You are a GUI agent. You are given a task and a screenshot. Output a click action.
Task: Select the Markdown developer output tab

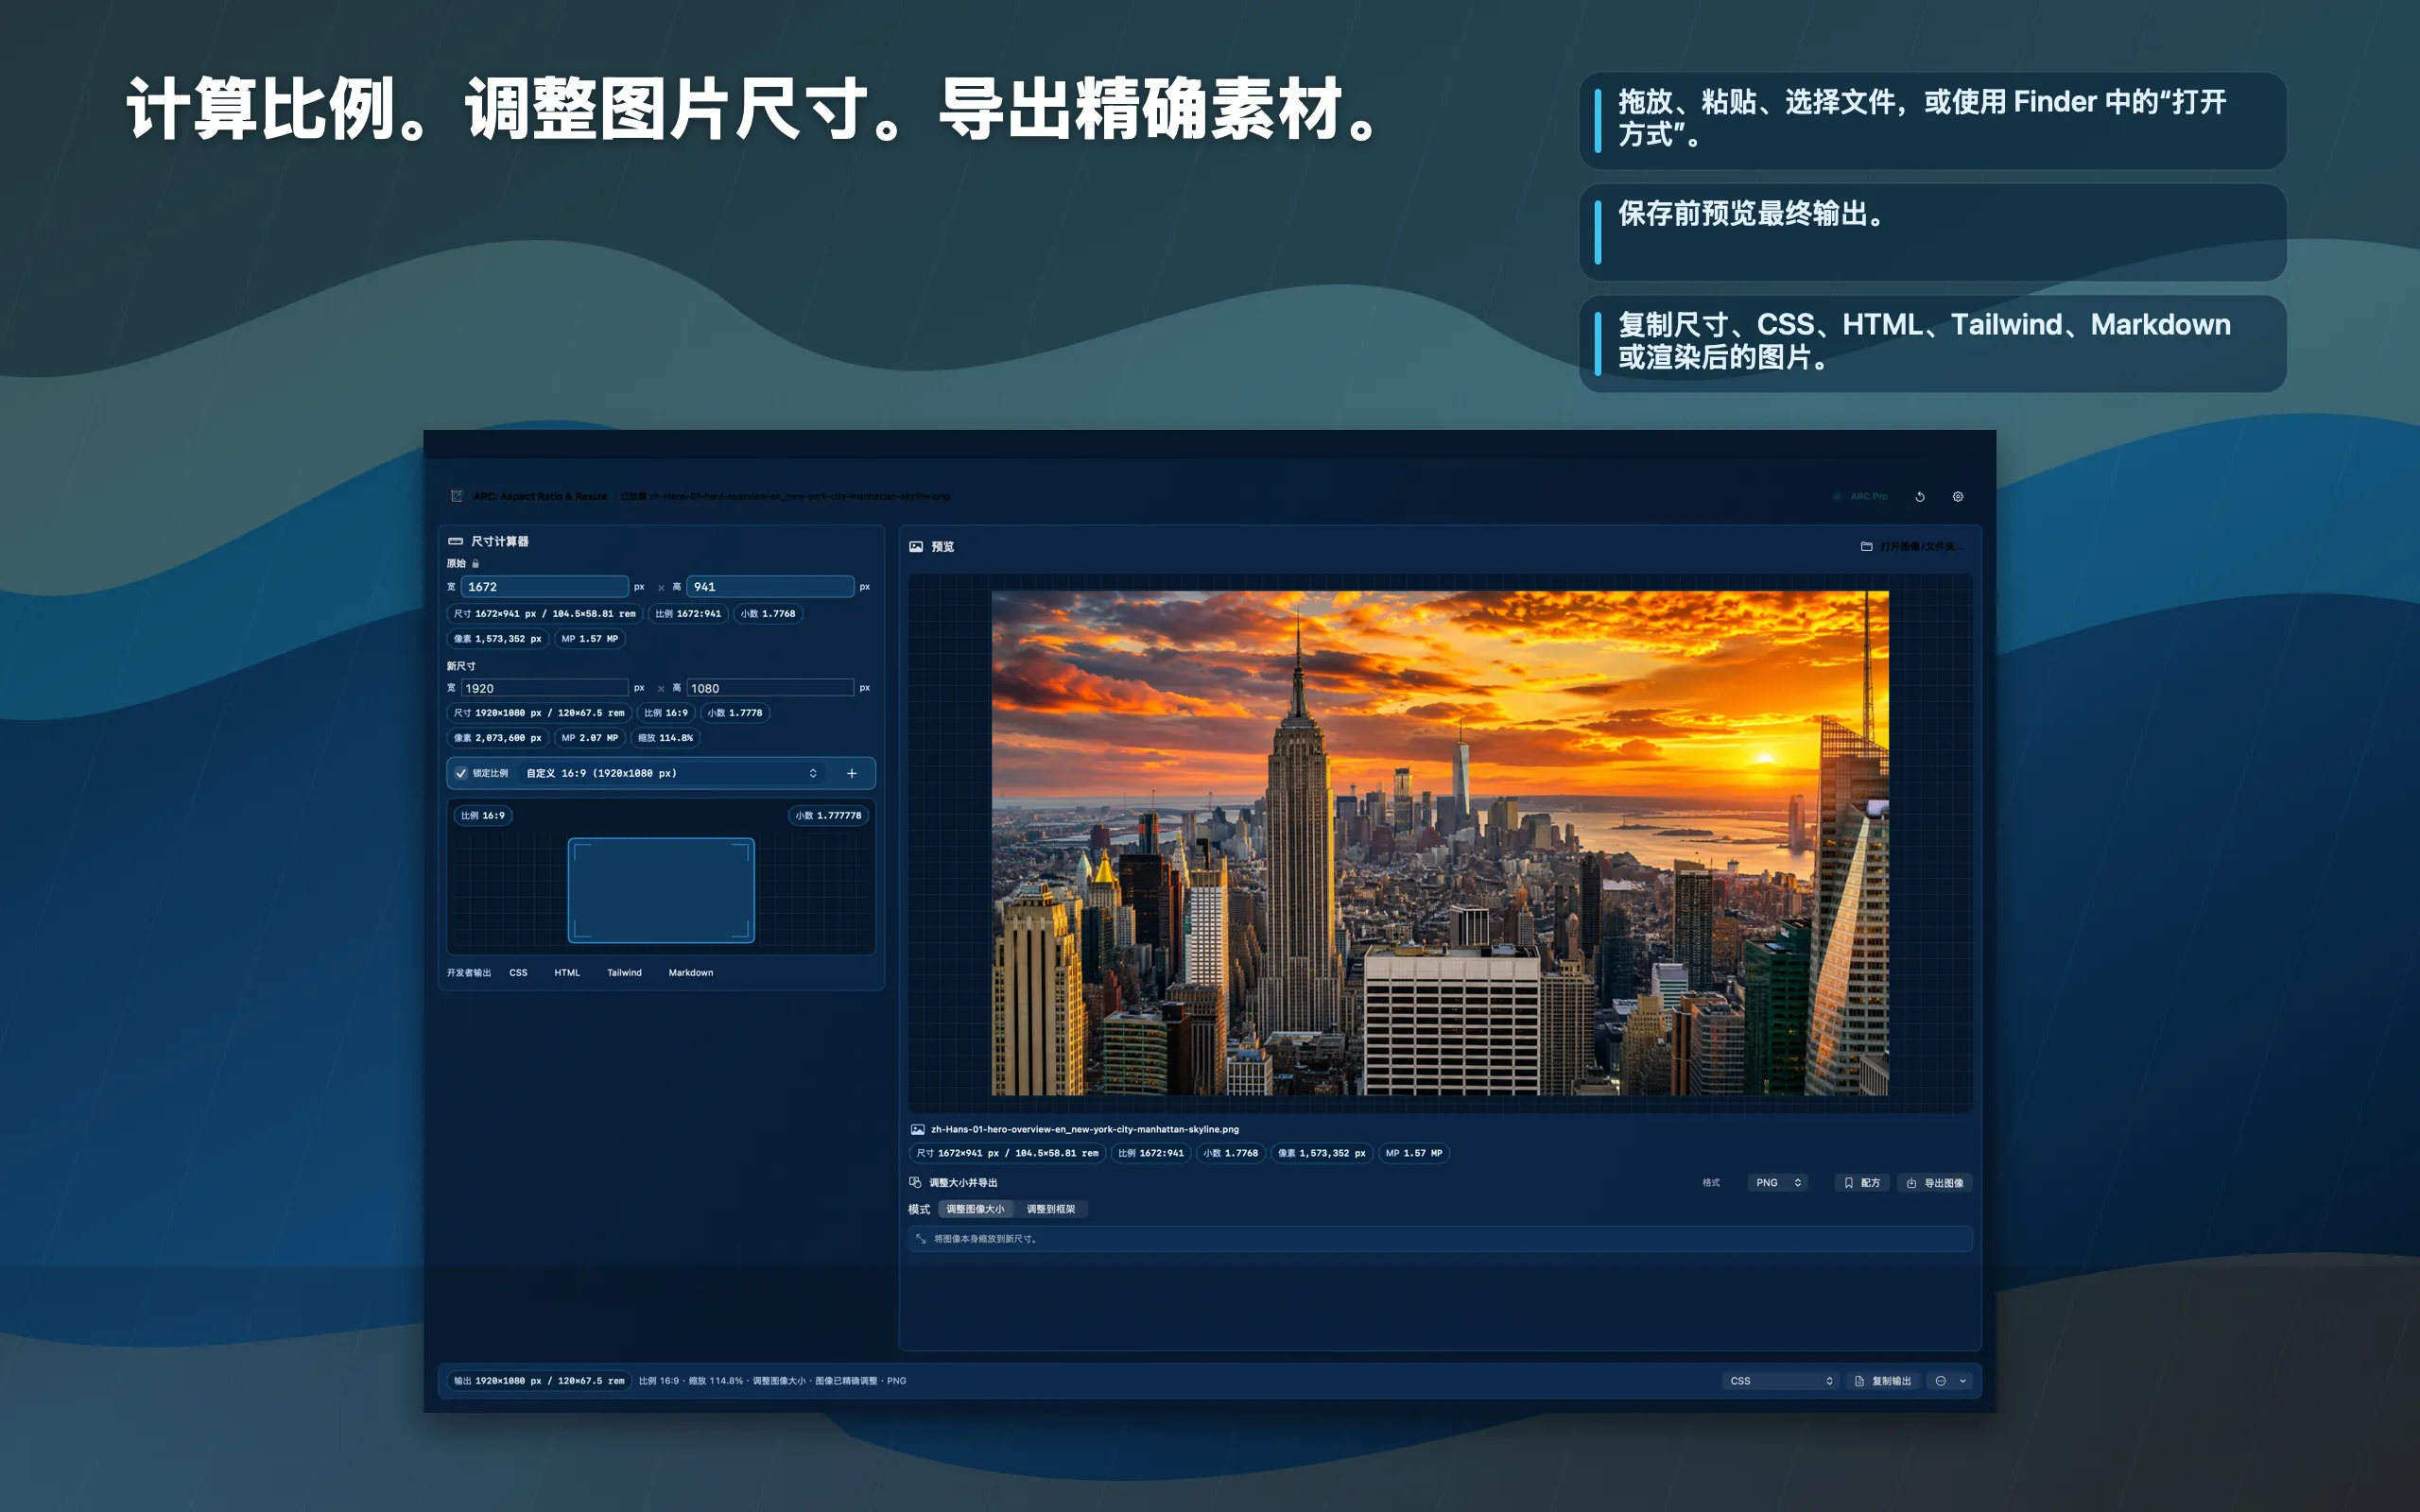691,973
